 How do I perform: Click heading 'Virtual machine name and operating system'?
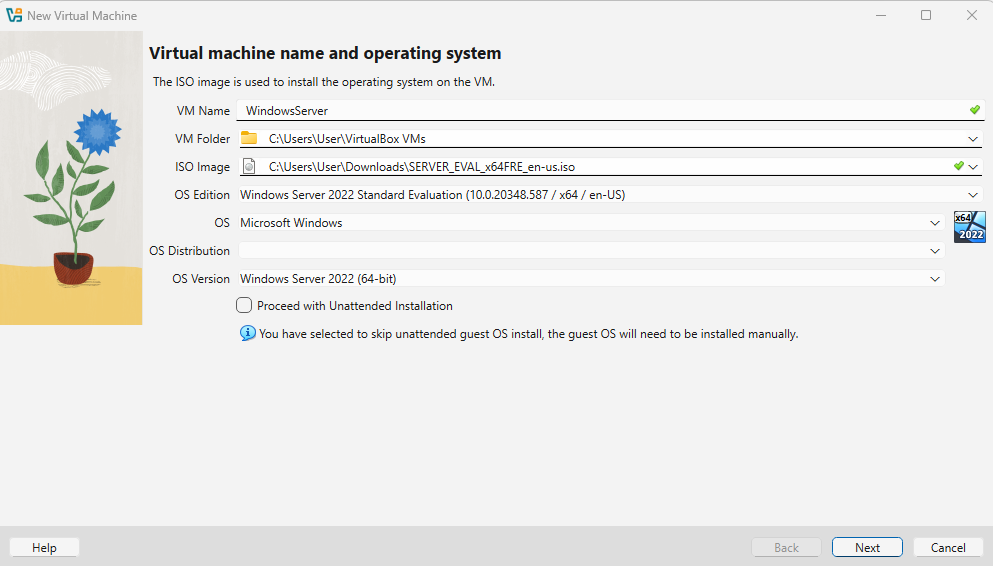[x=325, y=53]
